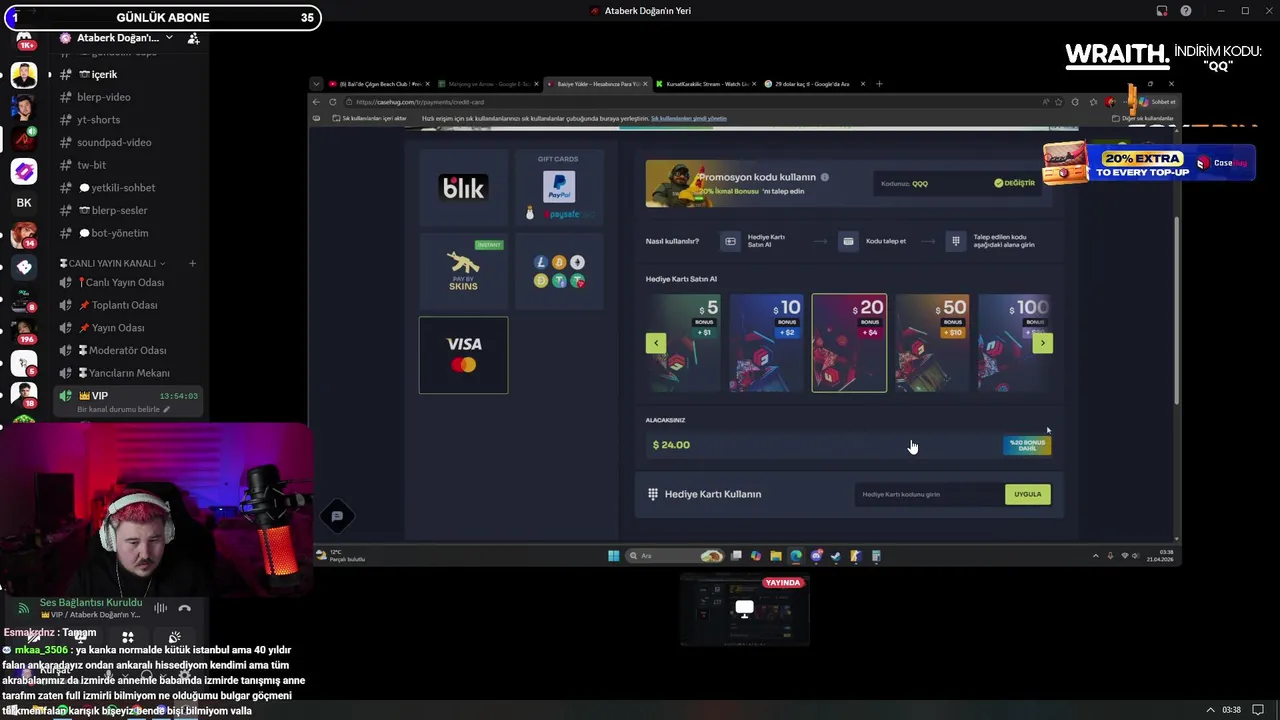Click the UYGULA gift card button
Image resolution: width=1280 pixels, height=720 pixels.
pyautogui.click(x=1027, y=494)
